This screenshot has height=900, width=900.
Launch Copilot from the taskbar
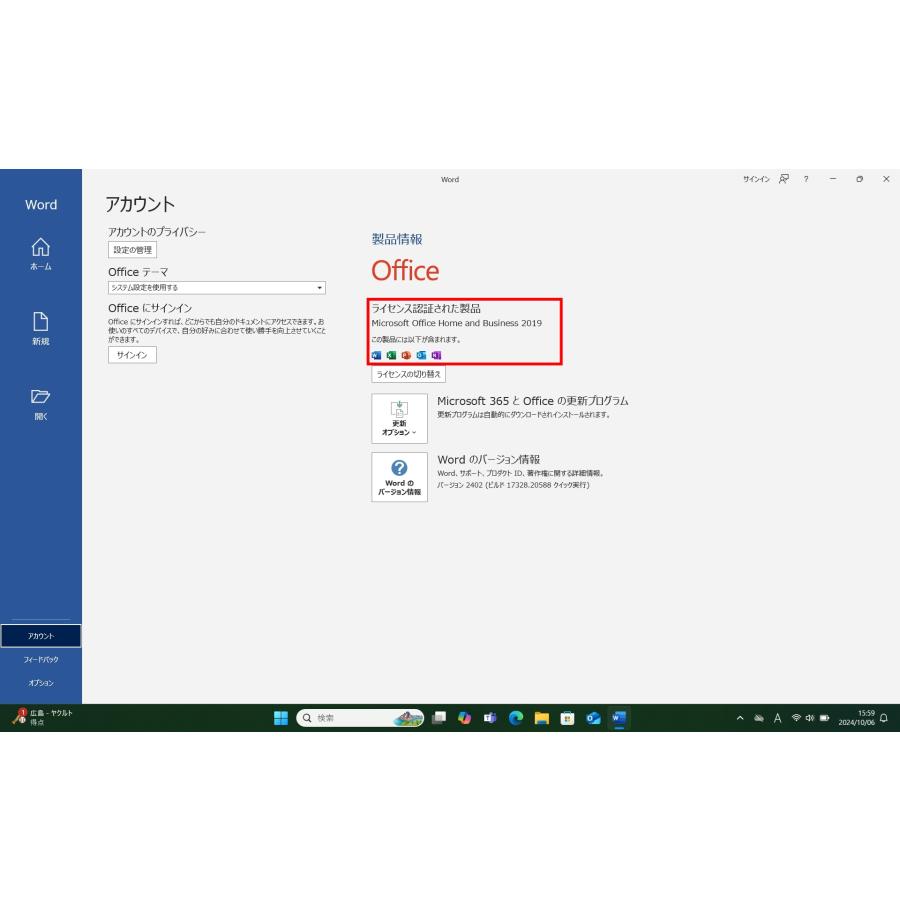tap(464, 718)
